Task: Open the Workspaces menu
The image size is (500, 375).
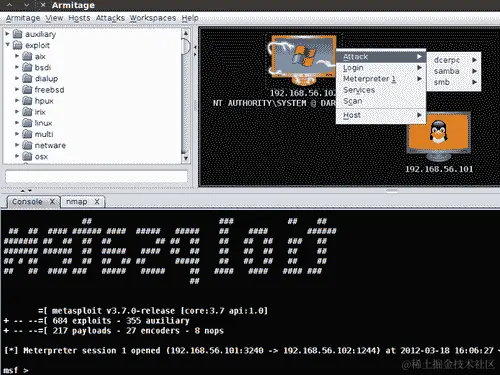Action: (x=153, y=18)
